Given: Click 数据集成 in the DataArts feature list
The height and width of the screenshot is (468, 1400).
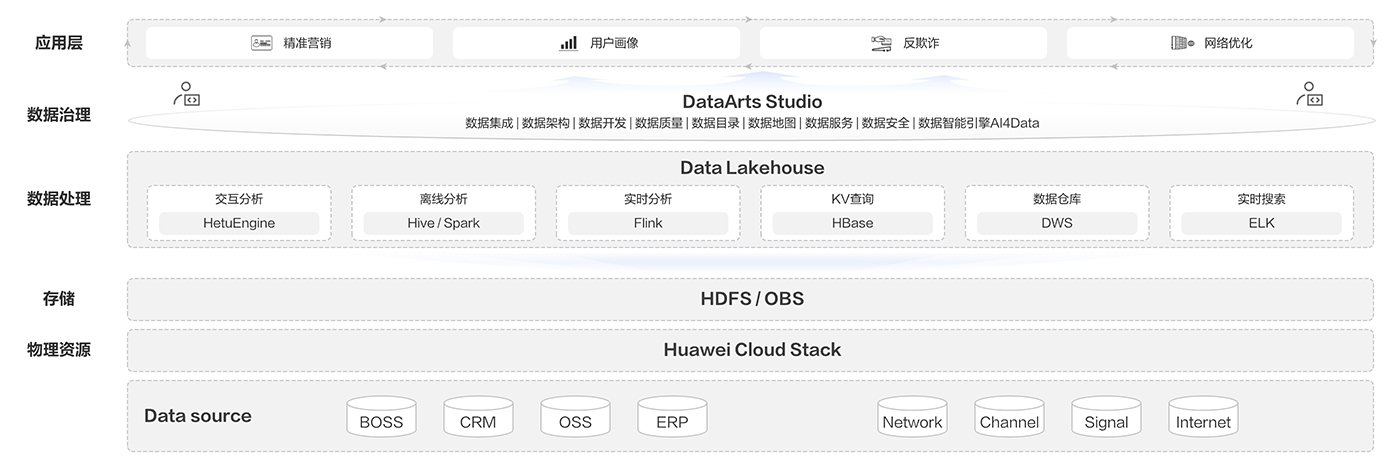Looking at the screenshot, I should [x=489, y=123].
